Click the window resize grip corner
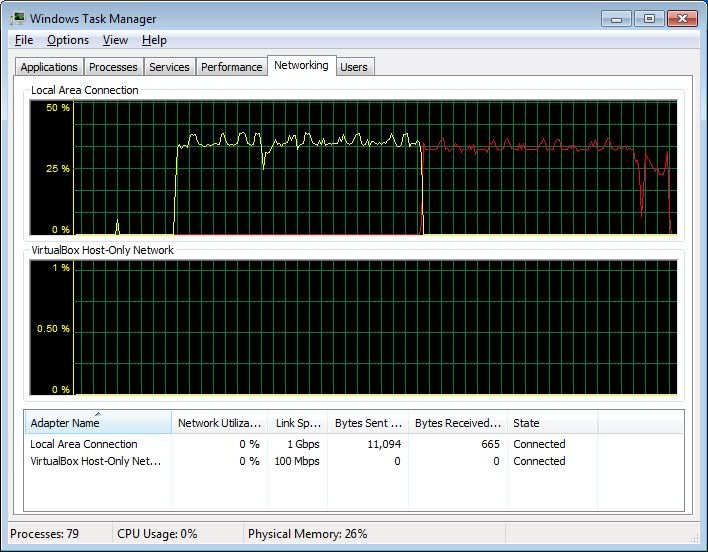 [x=694, y=538]
